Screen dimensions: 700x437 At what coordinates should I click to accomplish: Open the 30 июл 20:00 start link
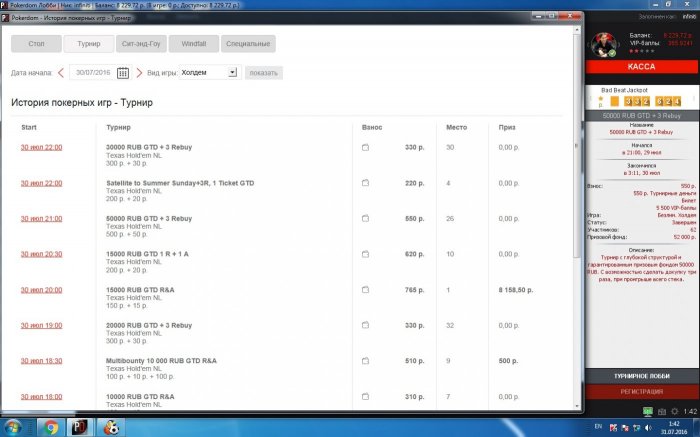pyautogui.click(x=42, y=290)
